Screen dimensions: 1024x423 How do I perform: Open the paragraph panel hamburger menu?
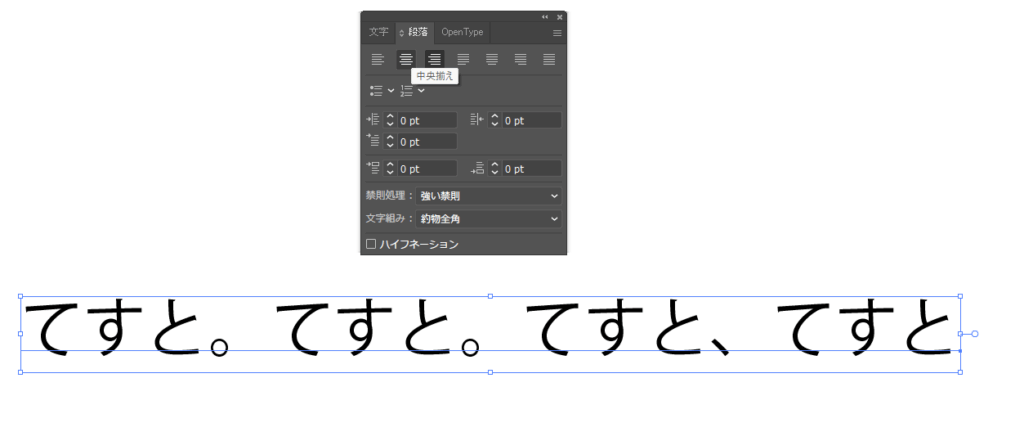tap(557, 33)
